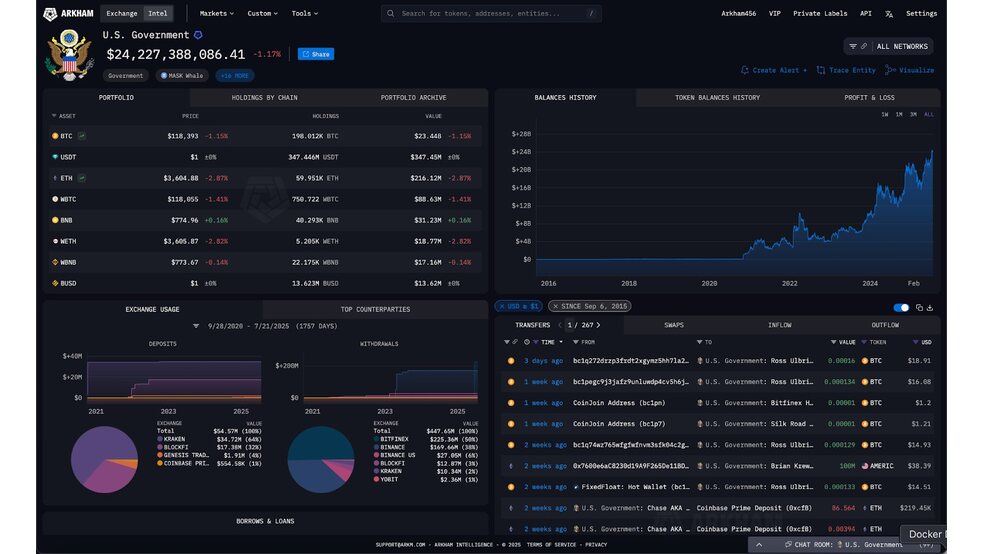Remove the SINCE Sep 6, 2015 filter chip
This screenshot has width=984, height=554.
(x=555, y=306)
